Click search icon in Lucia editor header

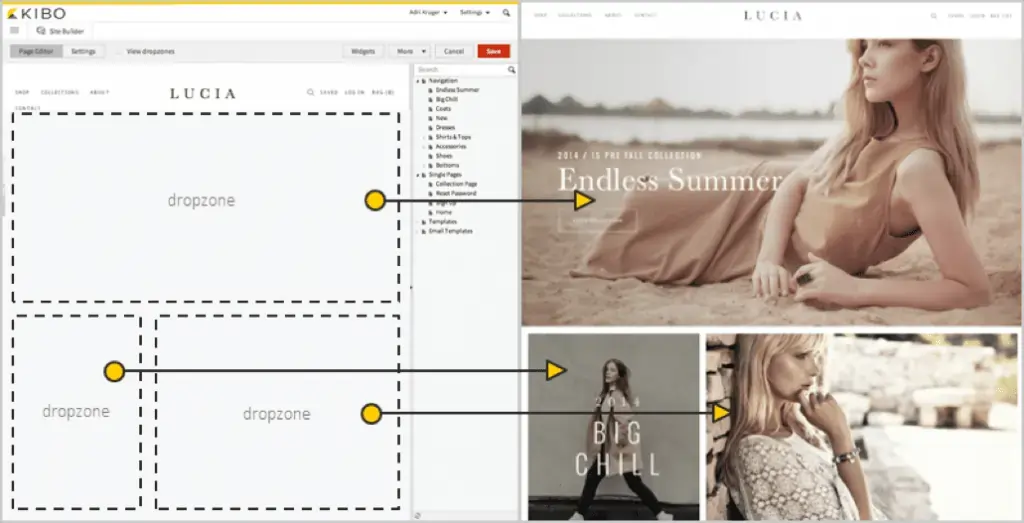pyautogui.click(x=311, y=93)
